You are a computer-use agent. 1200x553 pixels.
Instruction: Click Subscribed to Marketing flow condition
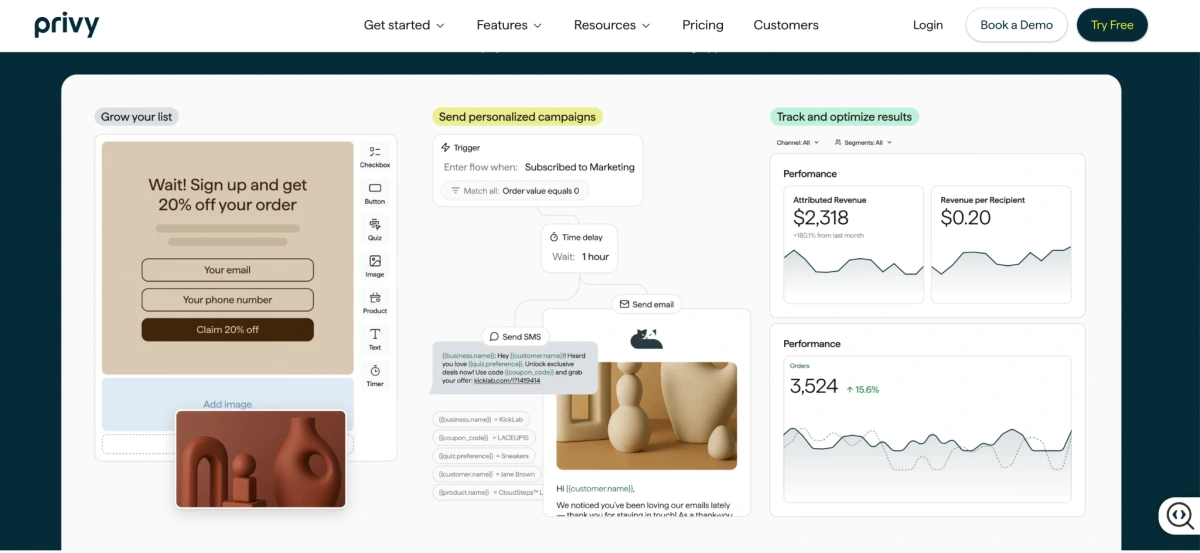(580, 167)
